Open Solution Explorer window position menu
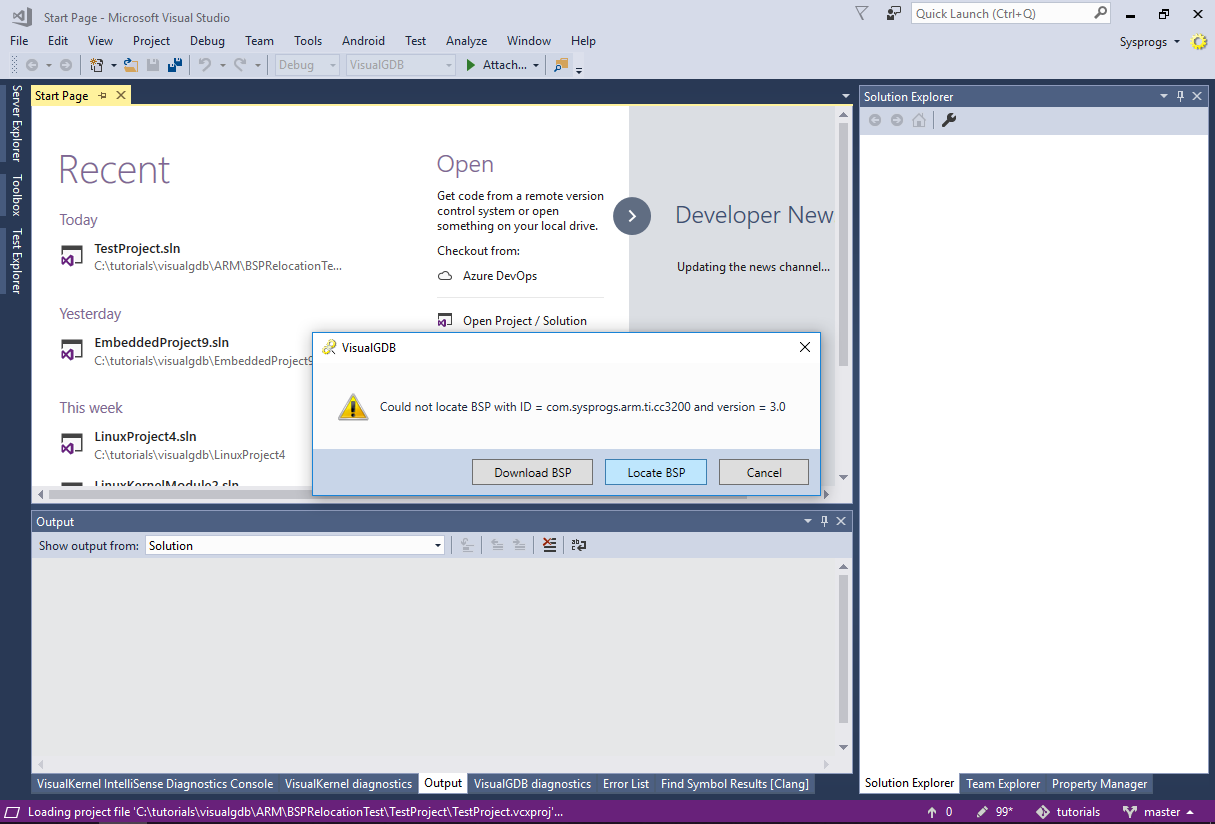 click(1163, 96)
